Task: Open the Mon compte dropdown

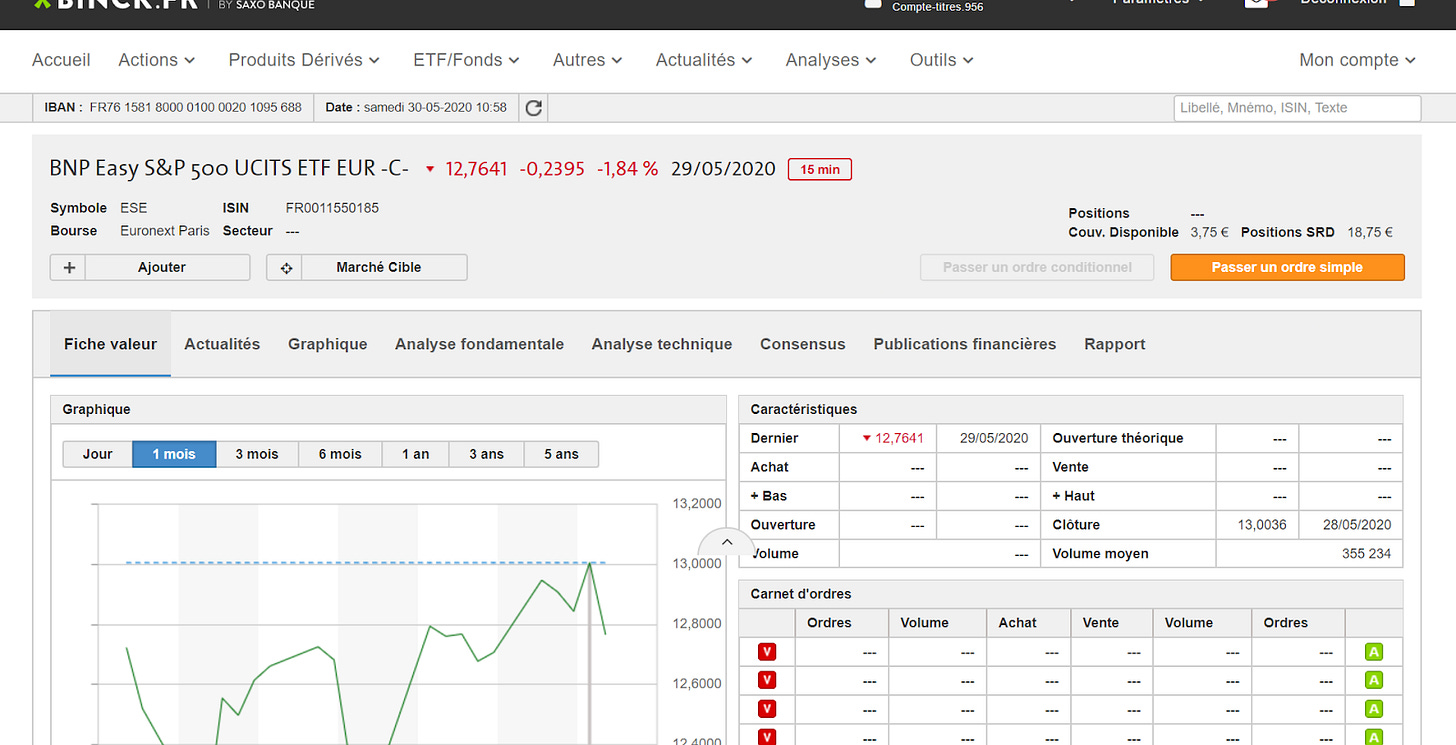Action: click(1357, 60)
